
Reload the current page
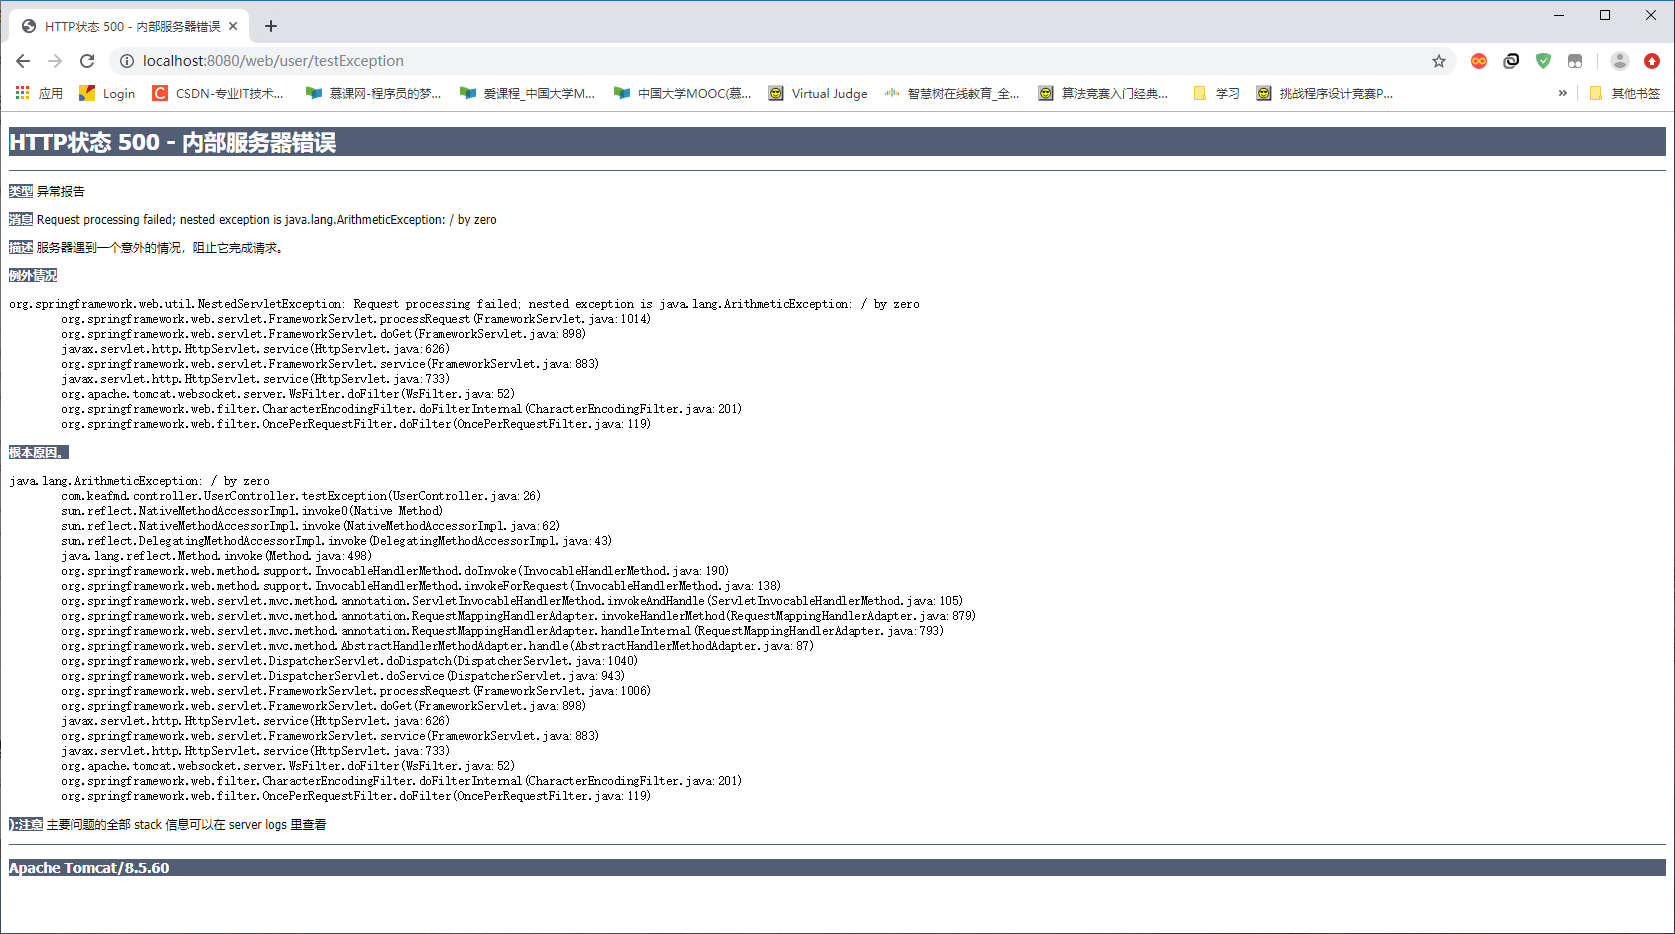pos(87,61)
